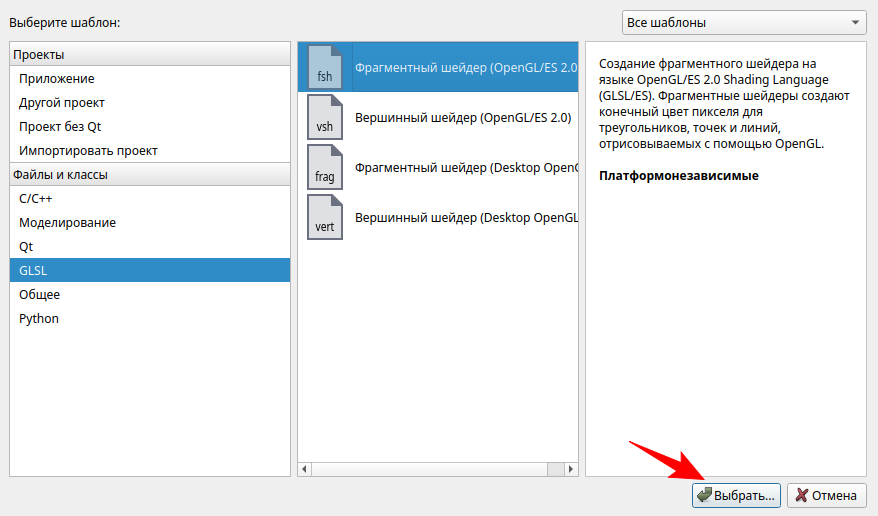Select the Python category
The height and width of the screenshot is (516, 878).
point(39,318)
